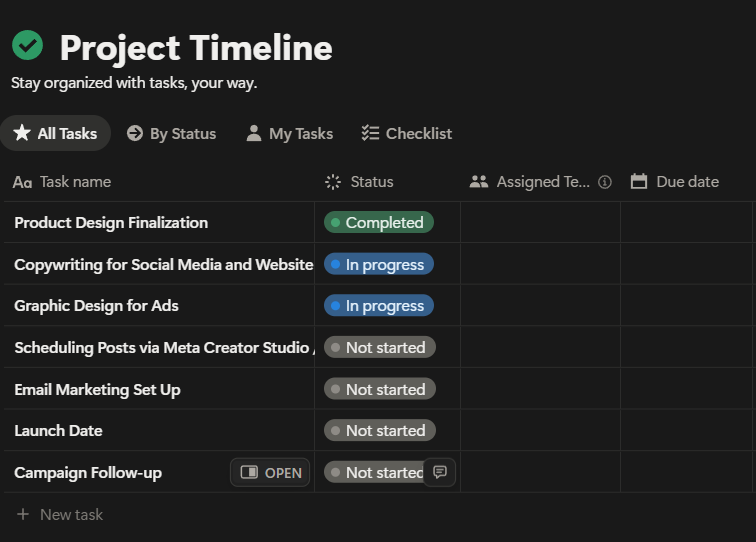Image resolution: width=756 pixels, height=542 pixels.
Task: Open the My Tasks tab
Action: [289, 133]
